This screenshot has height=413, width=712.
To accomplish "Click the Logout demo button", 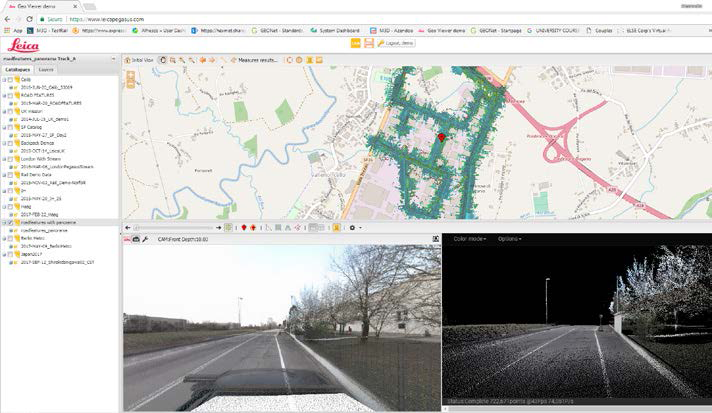I will coord(399,43).
